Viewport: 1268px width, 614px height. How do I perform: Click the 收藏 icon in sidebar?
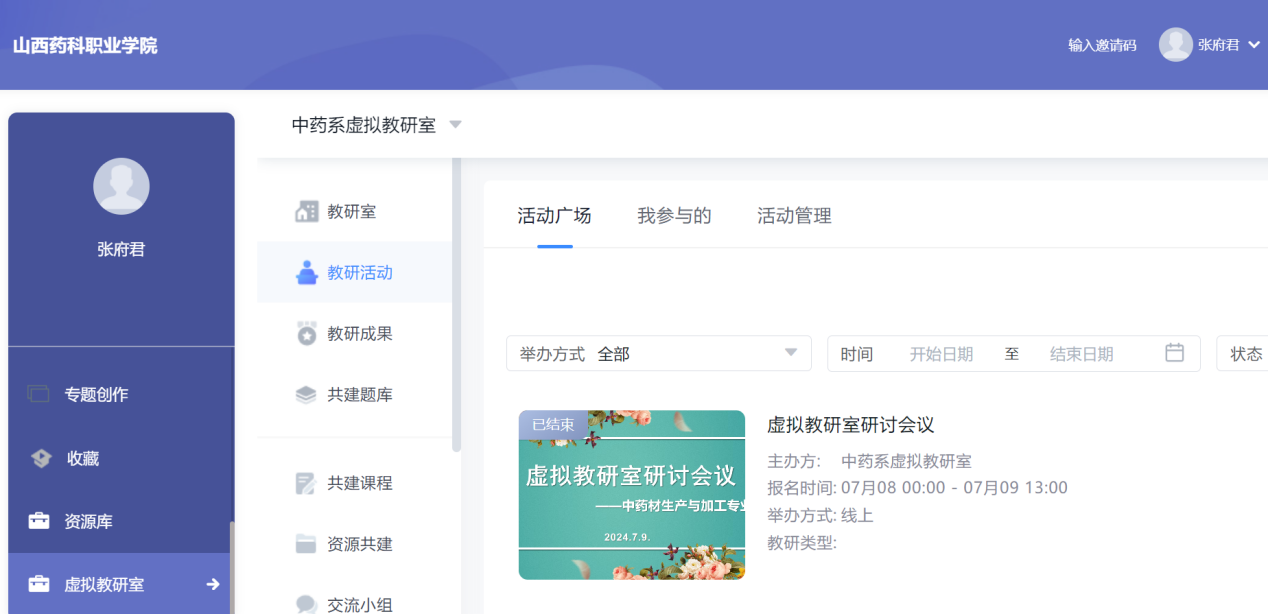(x=40, y=459)
